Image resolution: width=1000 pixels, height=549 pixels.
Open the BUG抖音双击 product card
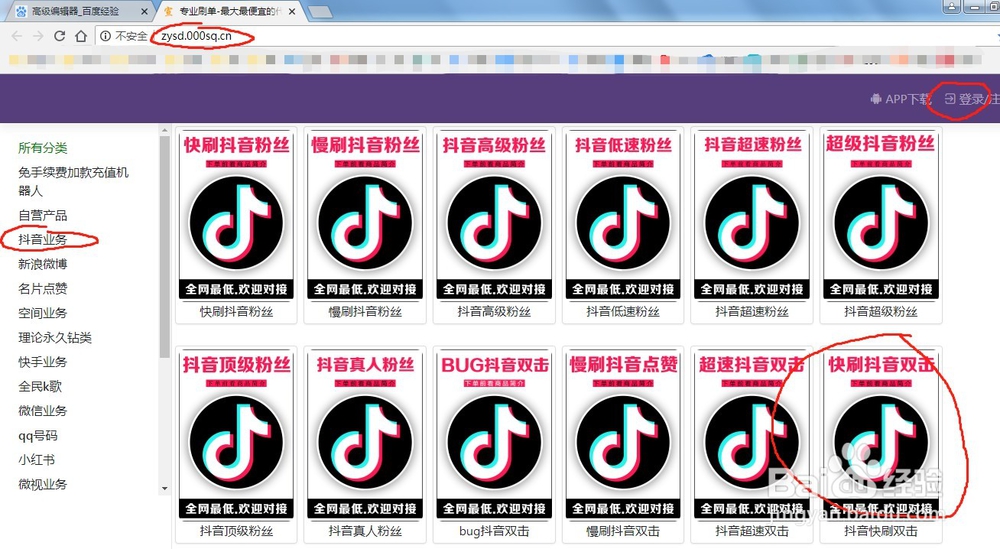point(494,444)
